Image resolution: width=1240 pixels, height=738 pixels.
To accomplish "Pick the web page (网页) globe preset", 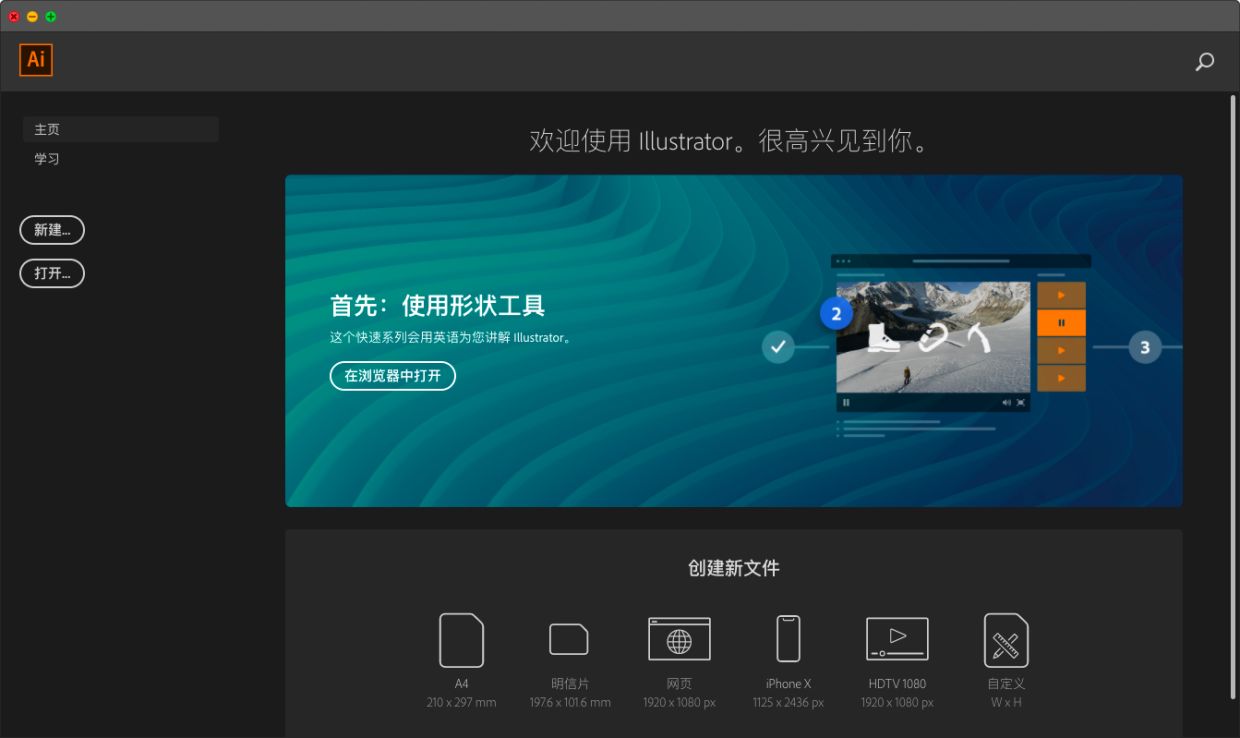I will 679,640.
